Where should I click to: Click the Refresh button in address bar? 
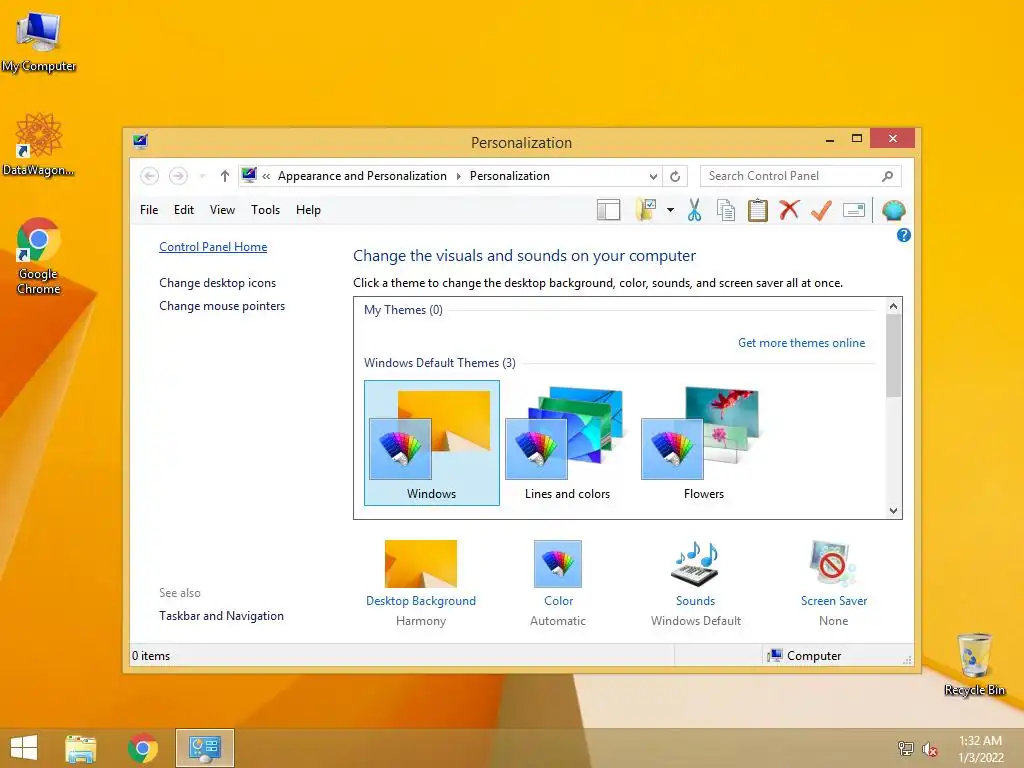[x=675, y=176]
